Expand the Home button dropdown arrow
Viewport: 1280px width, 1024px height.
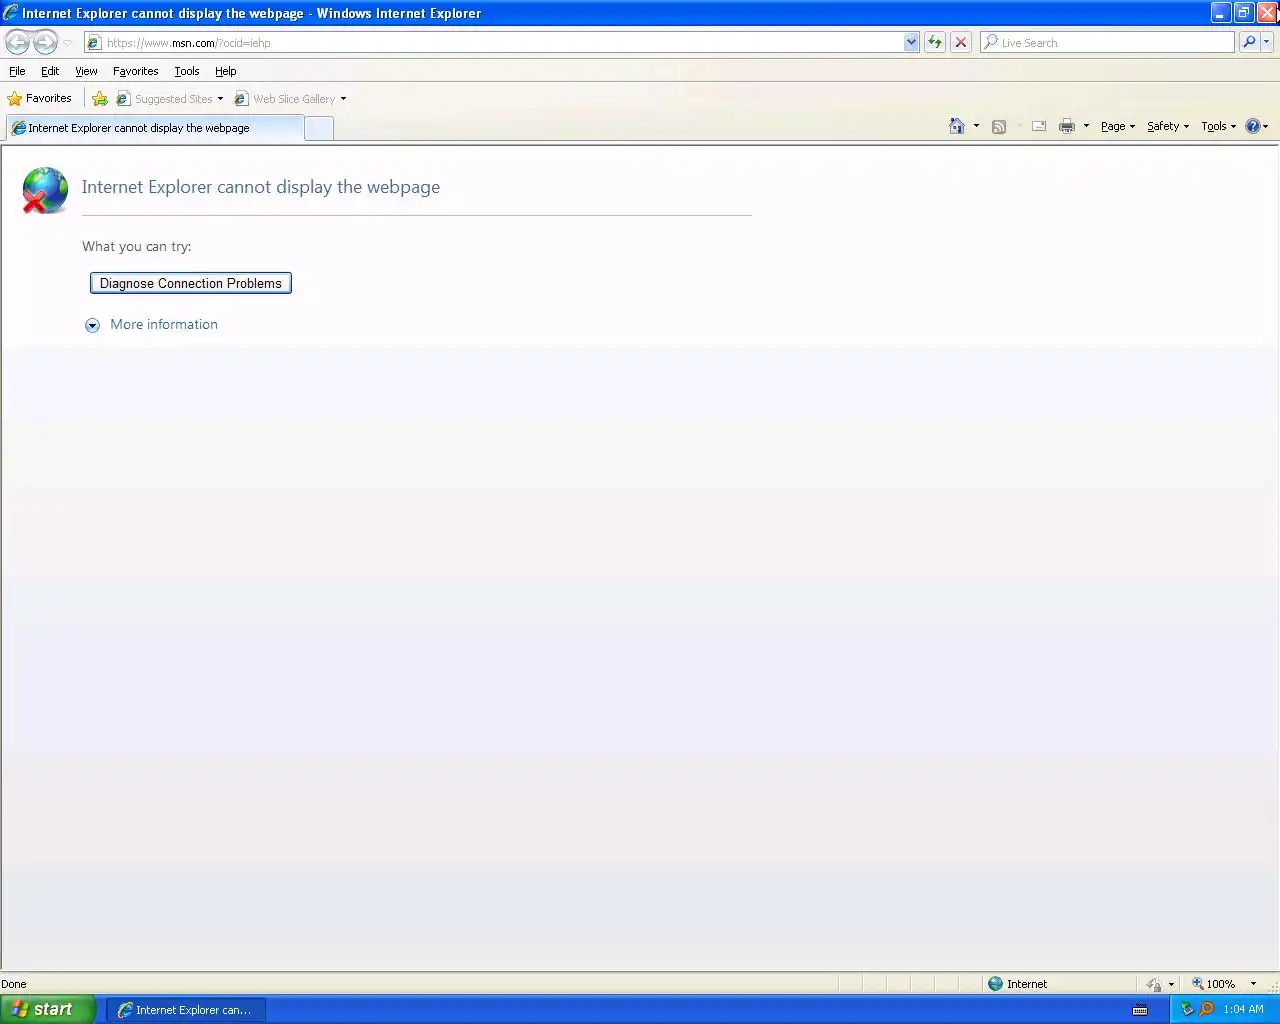pyautogui.click(x=976, y=126)
